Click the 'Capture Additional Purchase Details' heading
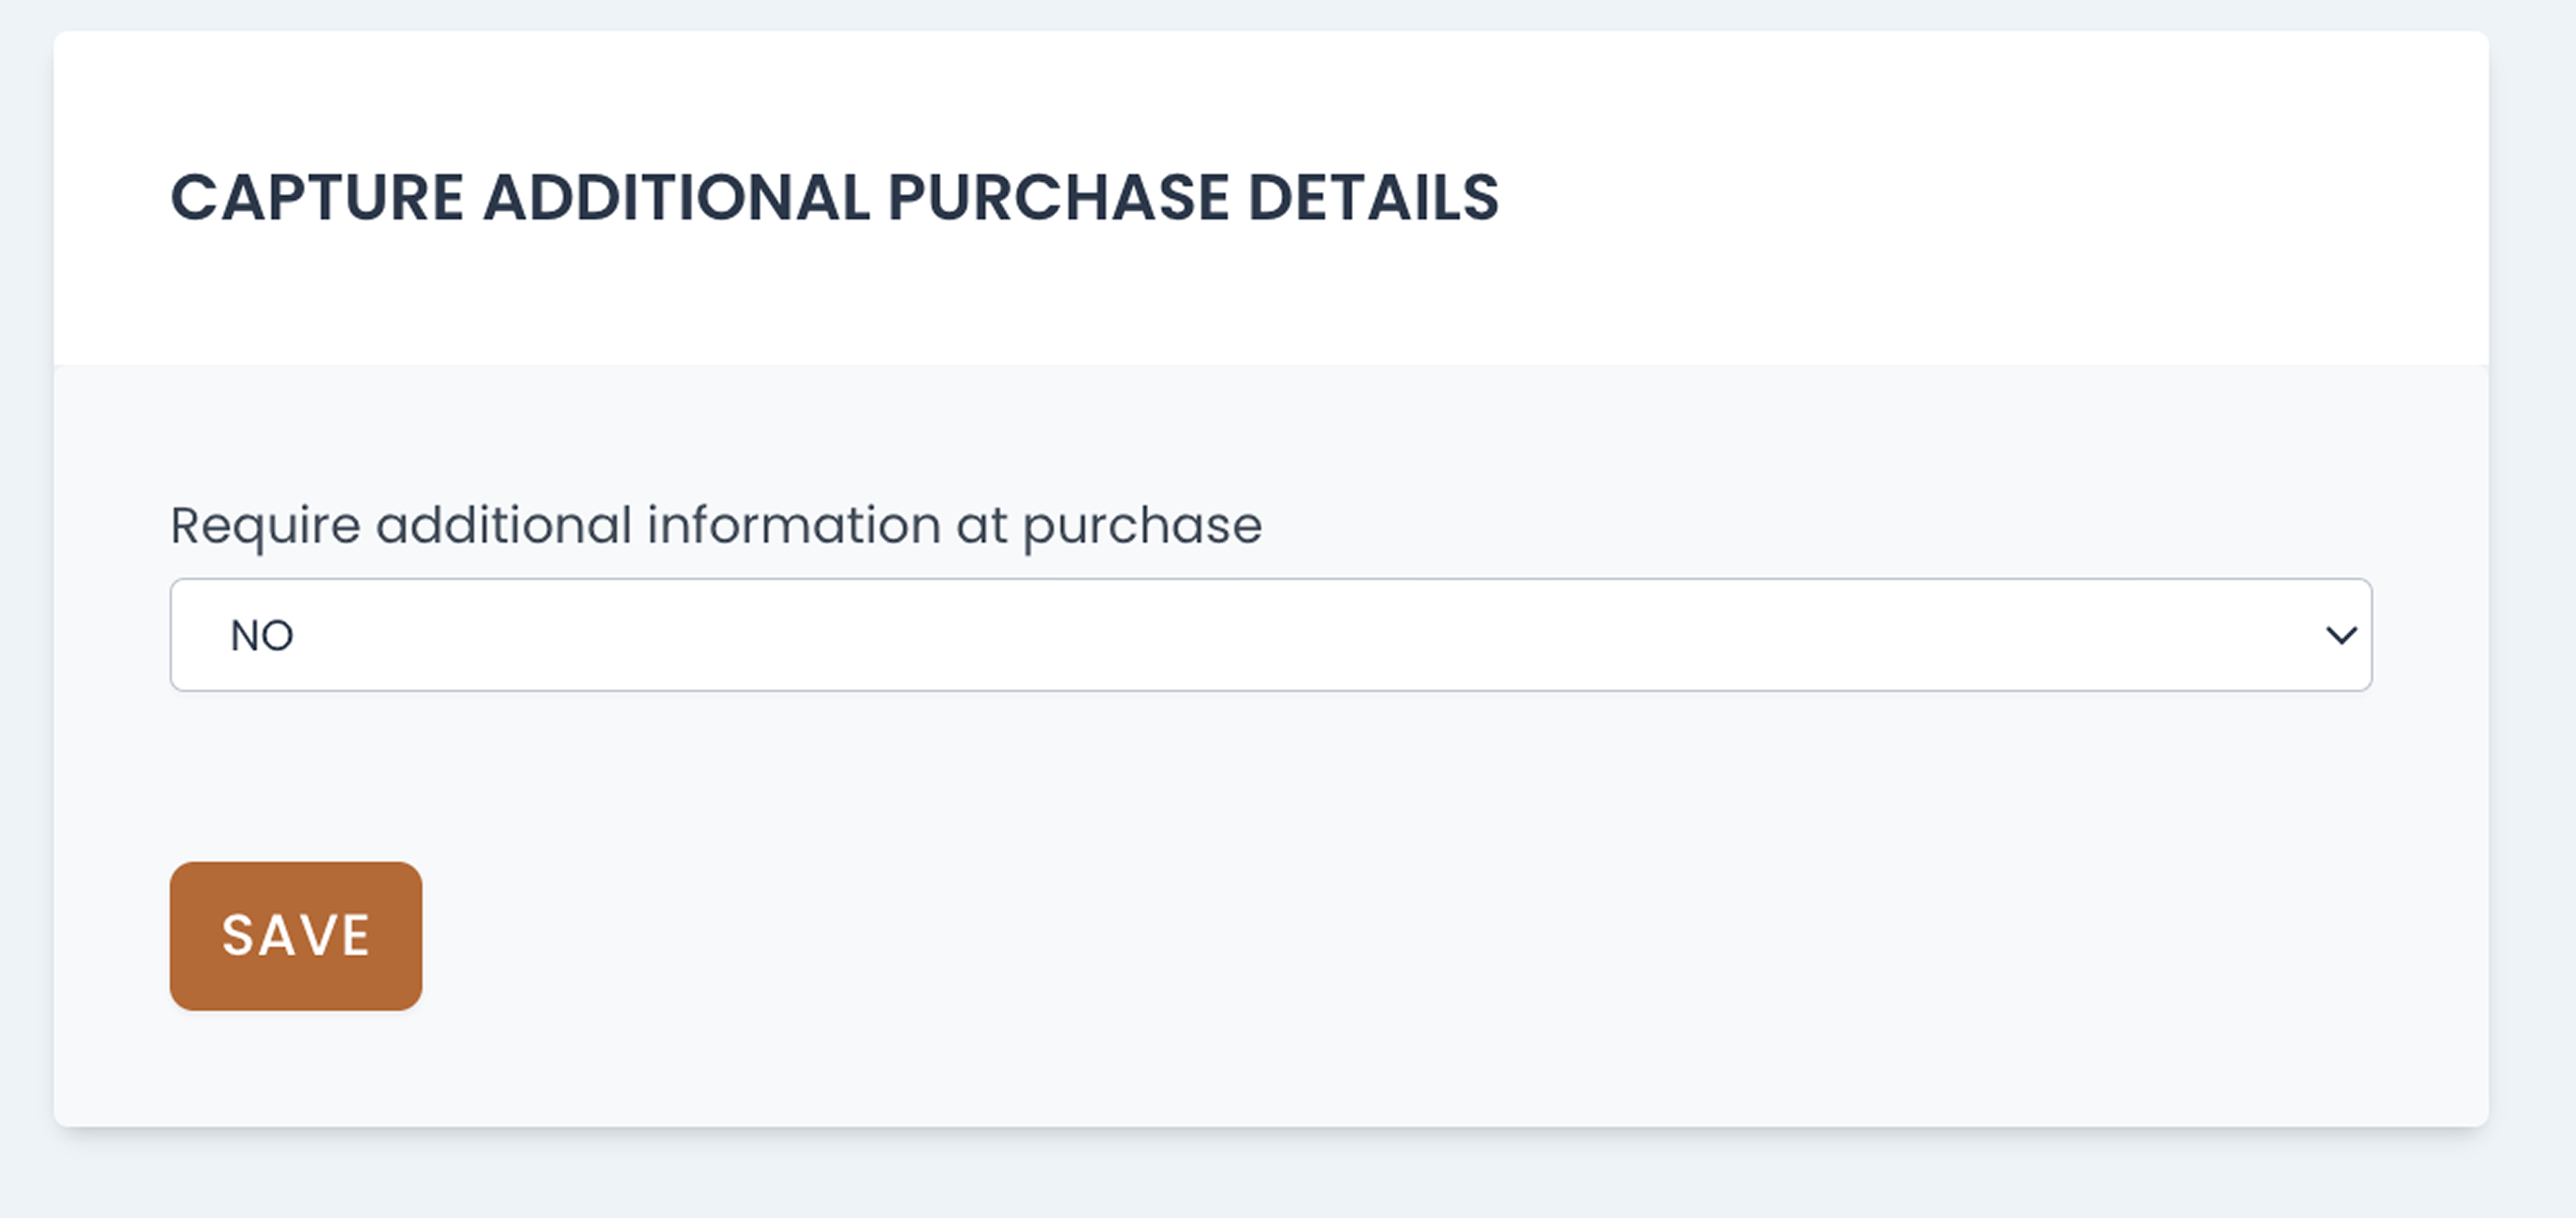The width and height of the screenshot is (2576, 1218). point(834,197)
